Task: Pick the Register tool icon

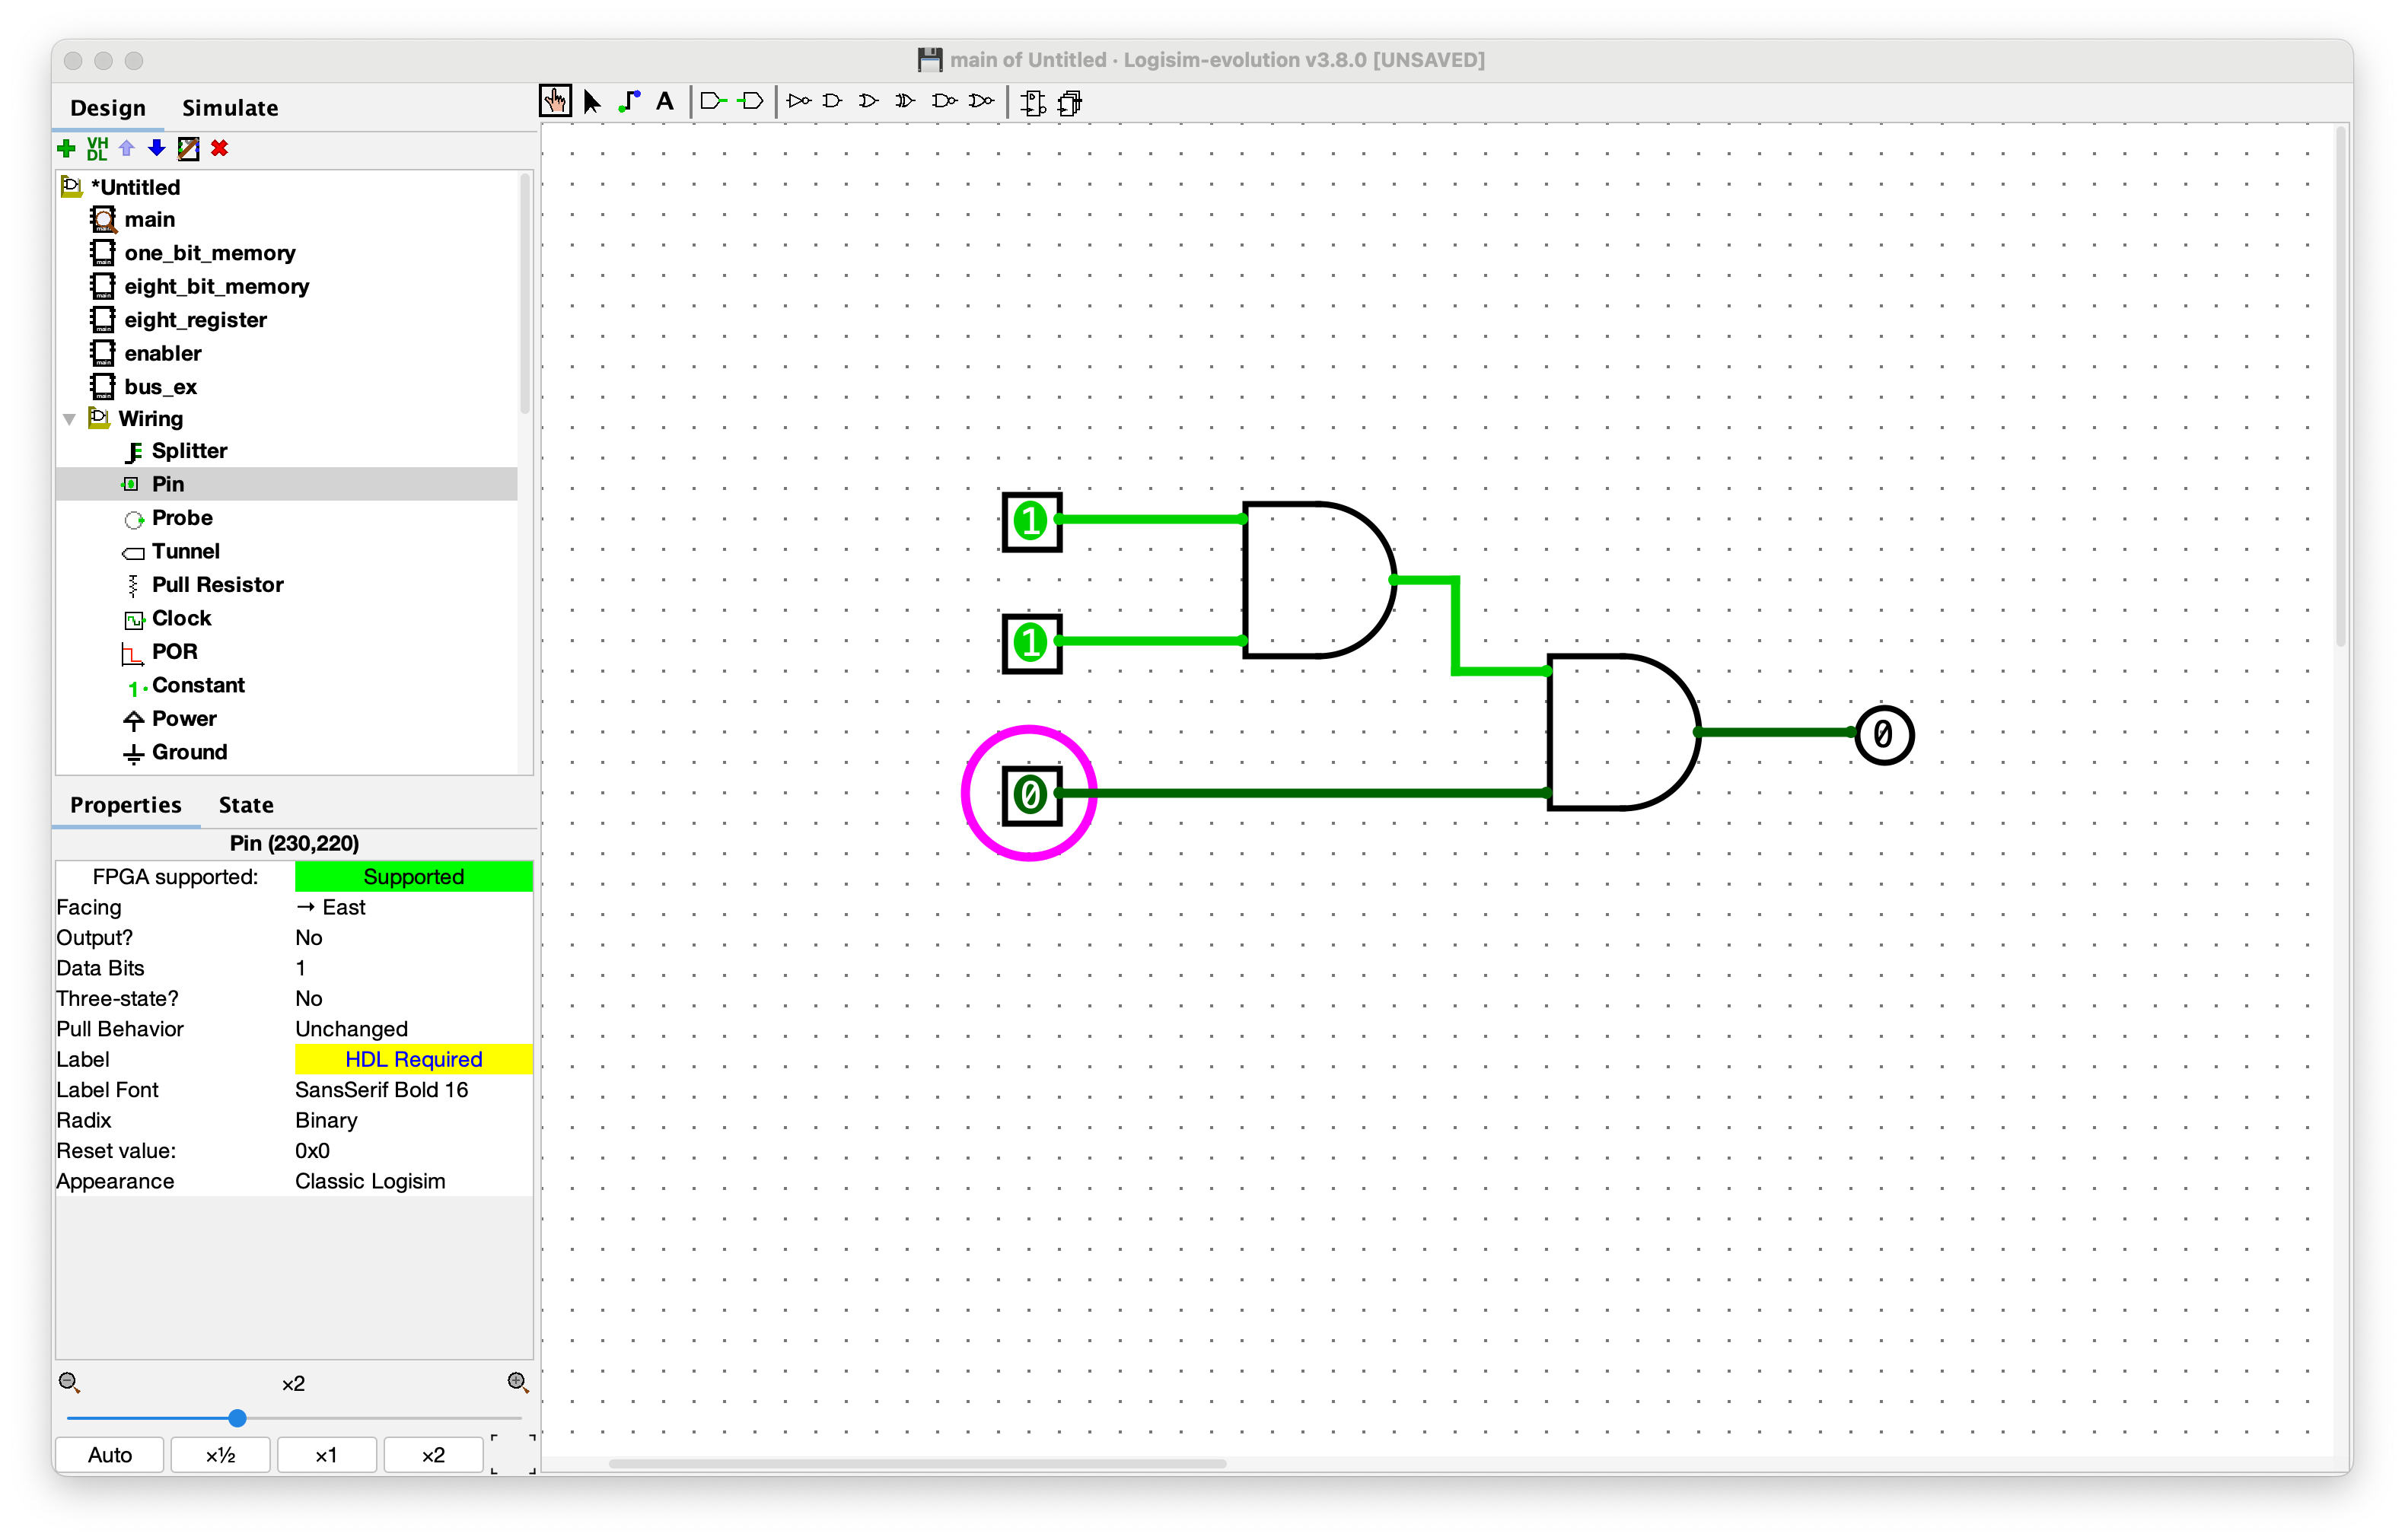Action: [x=1070, y=102]
